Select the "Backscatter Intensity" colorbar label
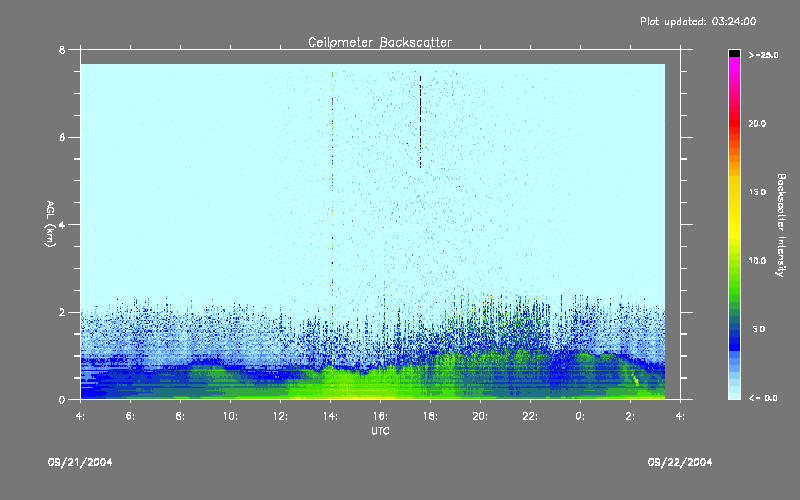Screen dimensions: 800x500 [781, 225]
